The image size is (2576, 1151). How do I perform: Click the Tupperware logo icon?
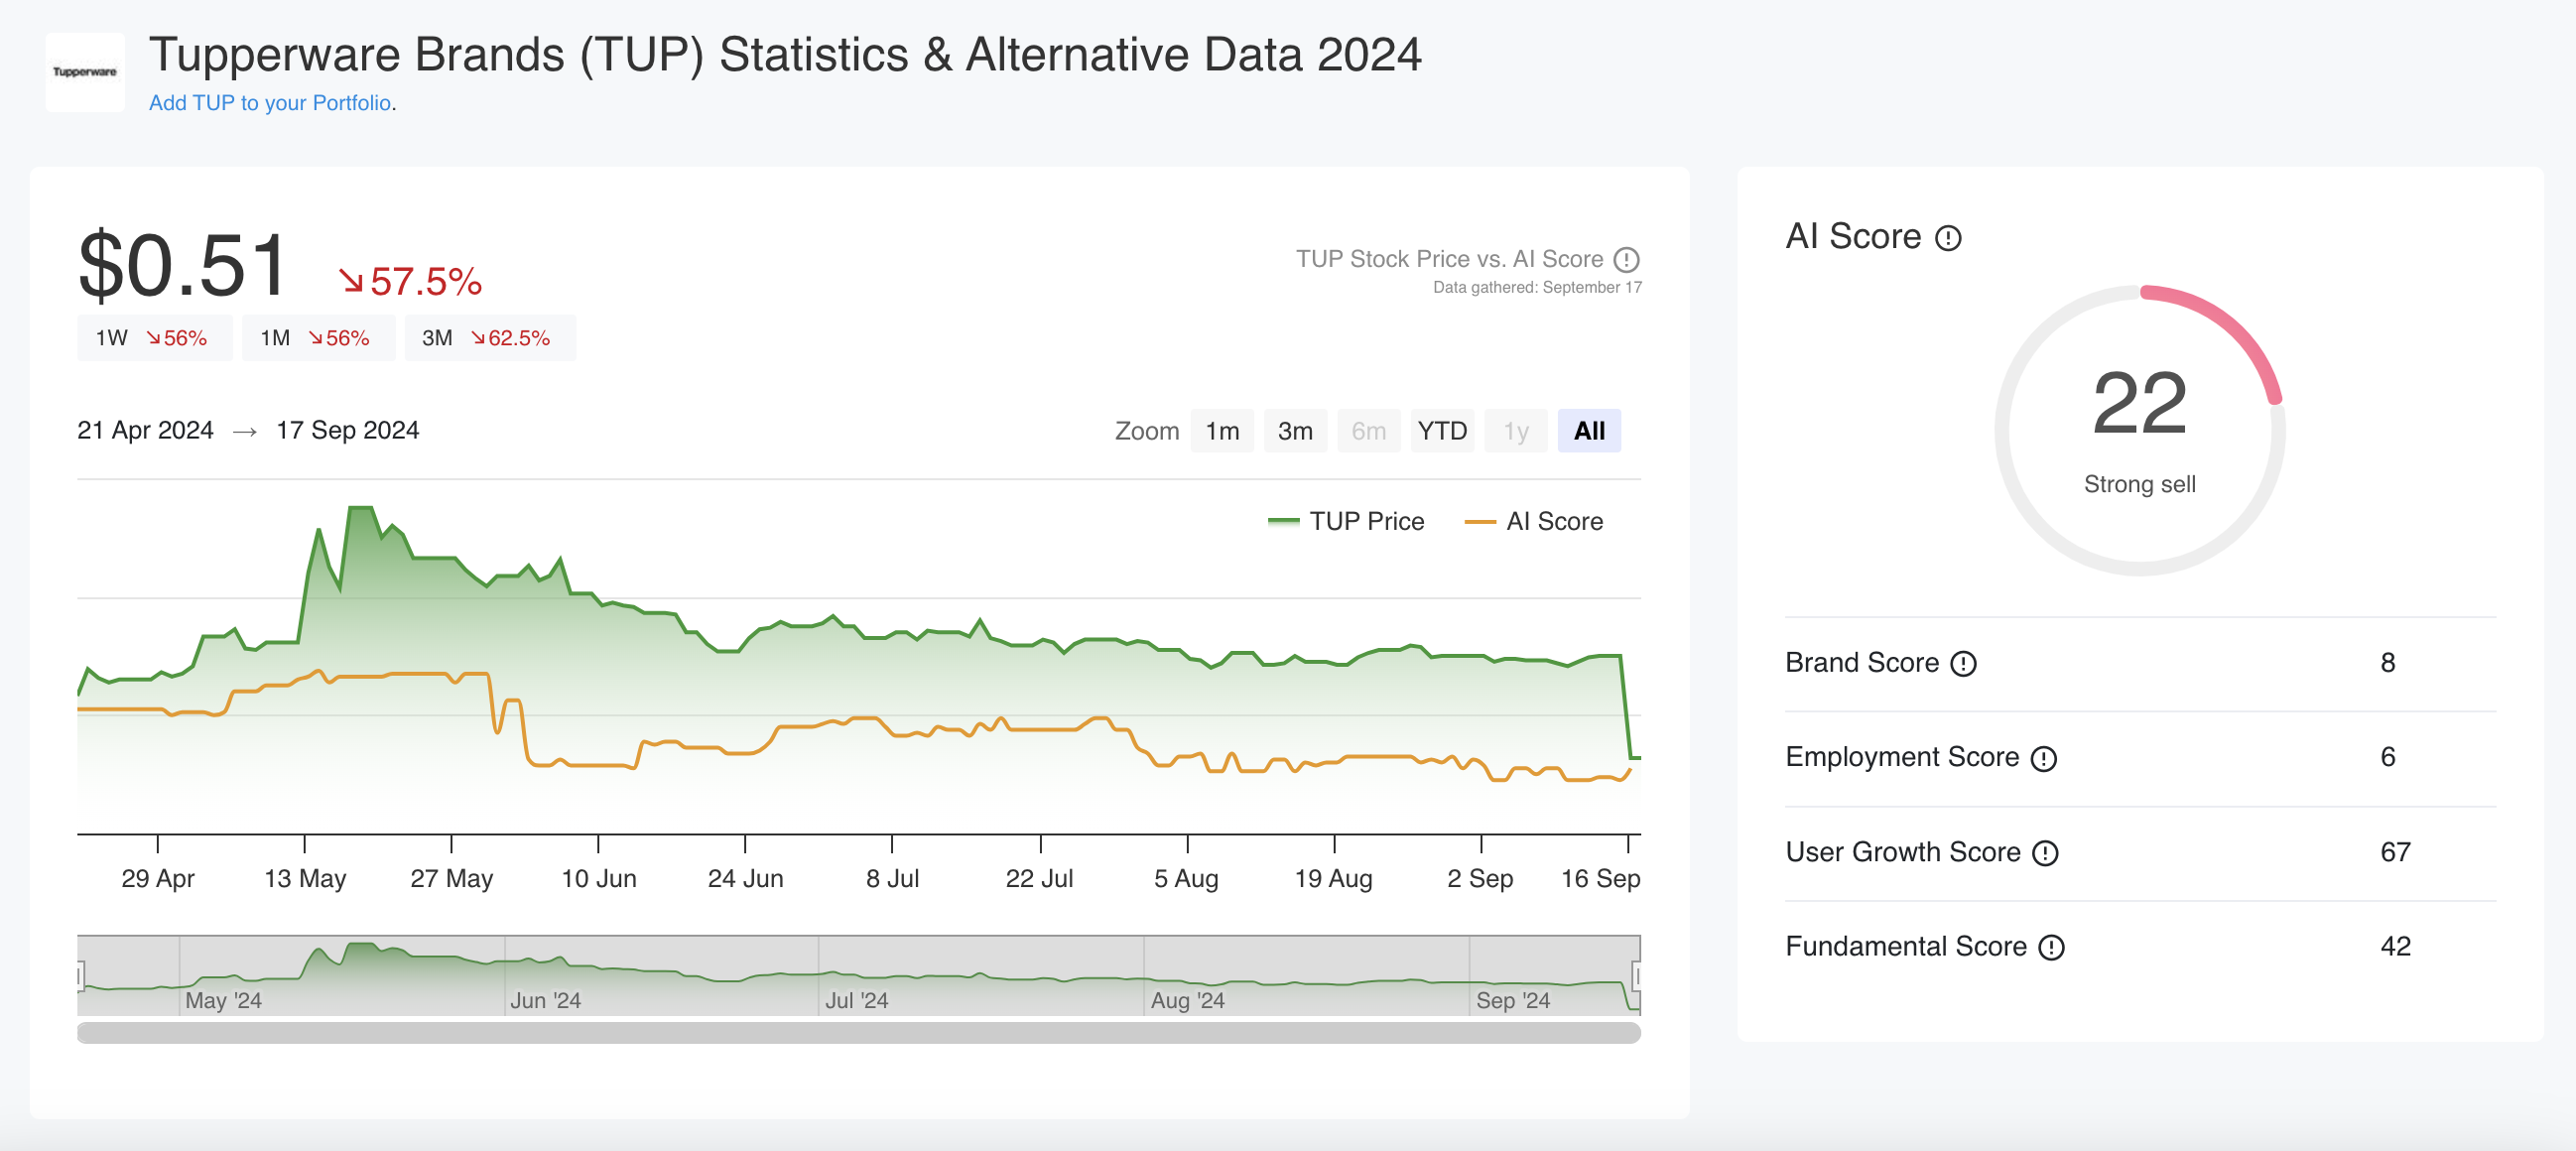coord(83,72)
